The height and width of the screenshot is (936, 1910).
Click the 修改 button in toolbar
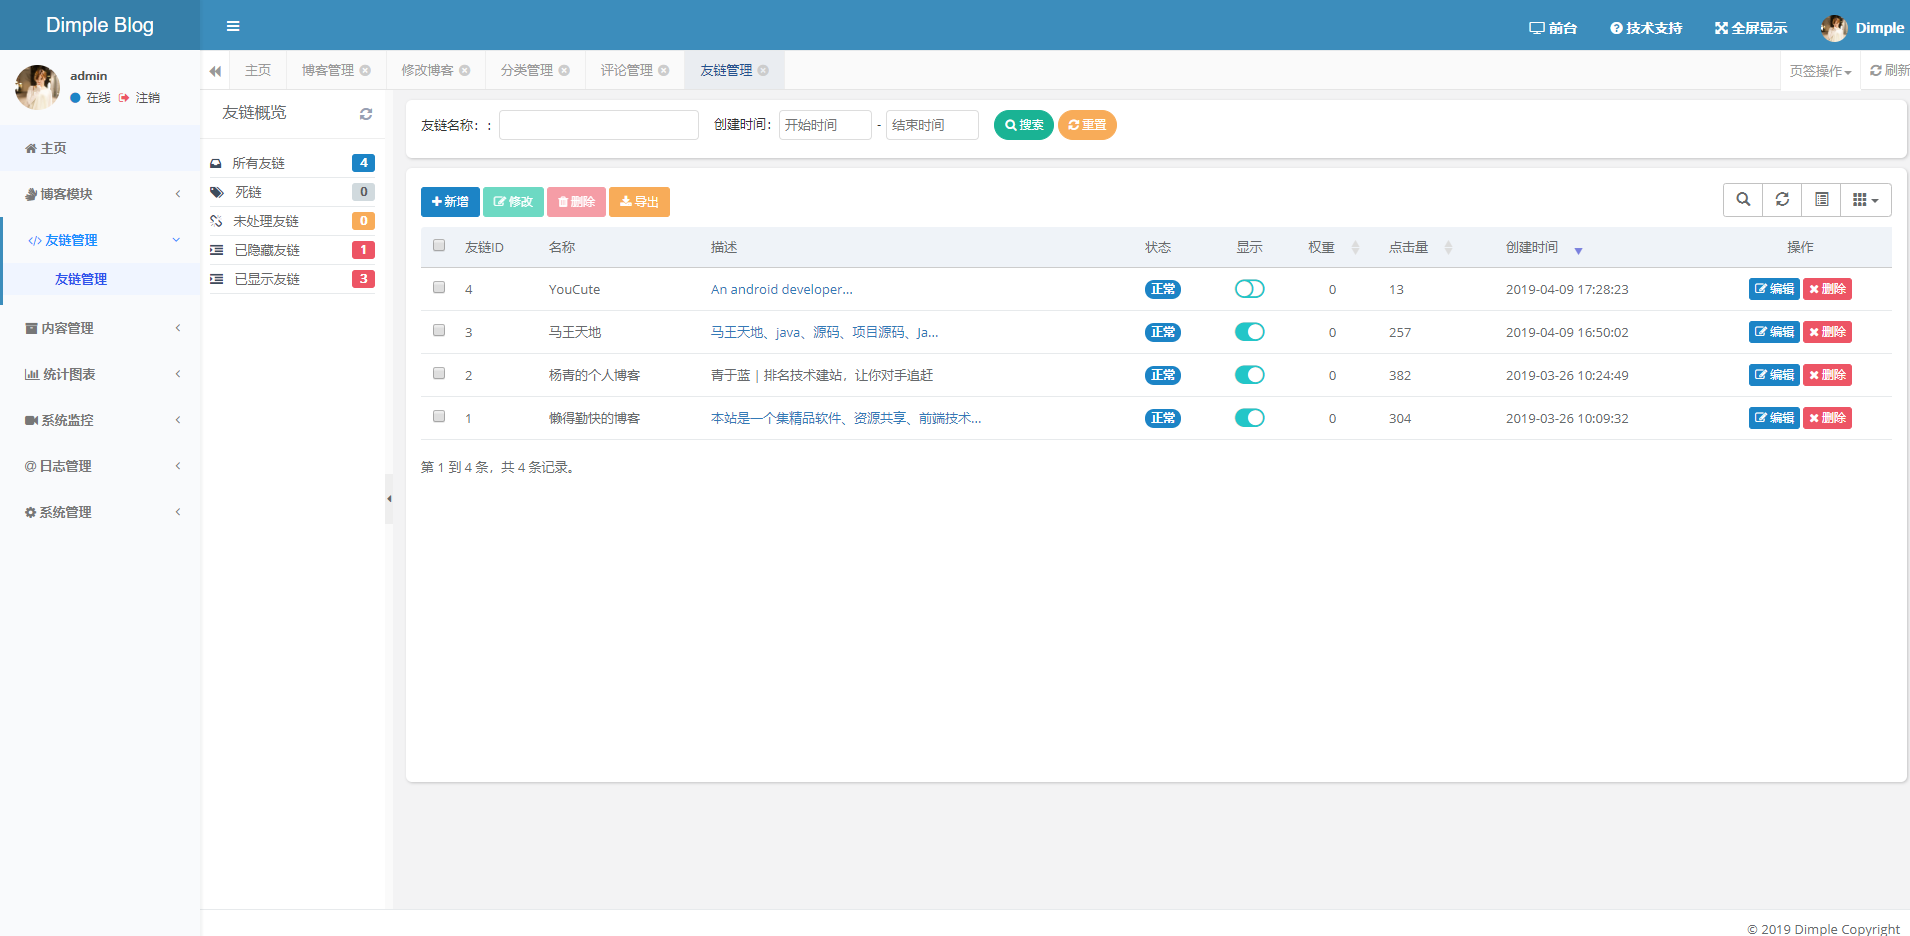pos(513,202)
